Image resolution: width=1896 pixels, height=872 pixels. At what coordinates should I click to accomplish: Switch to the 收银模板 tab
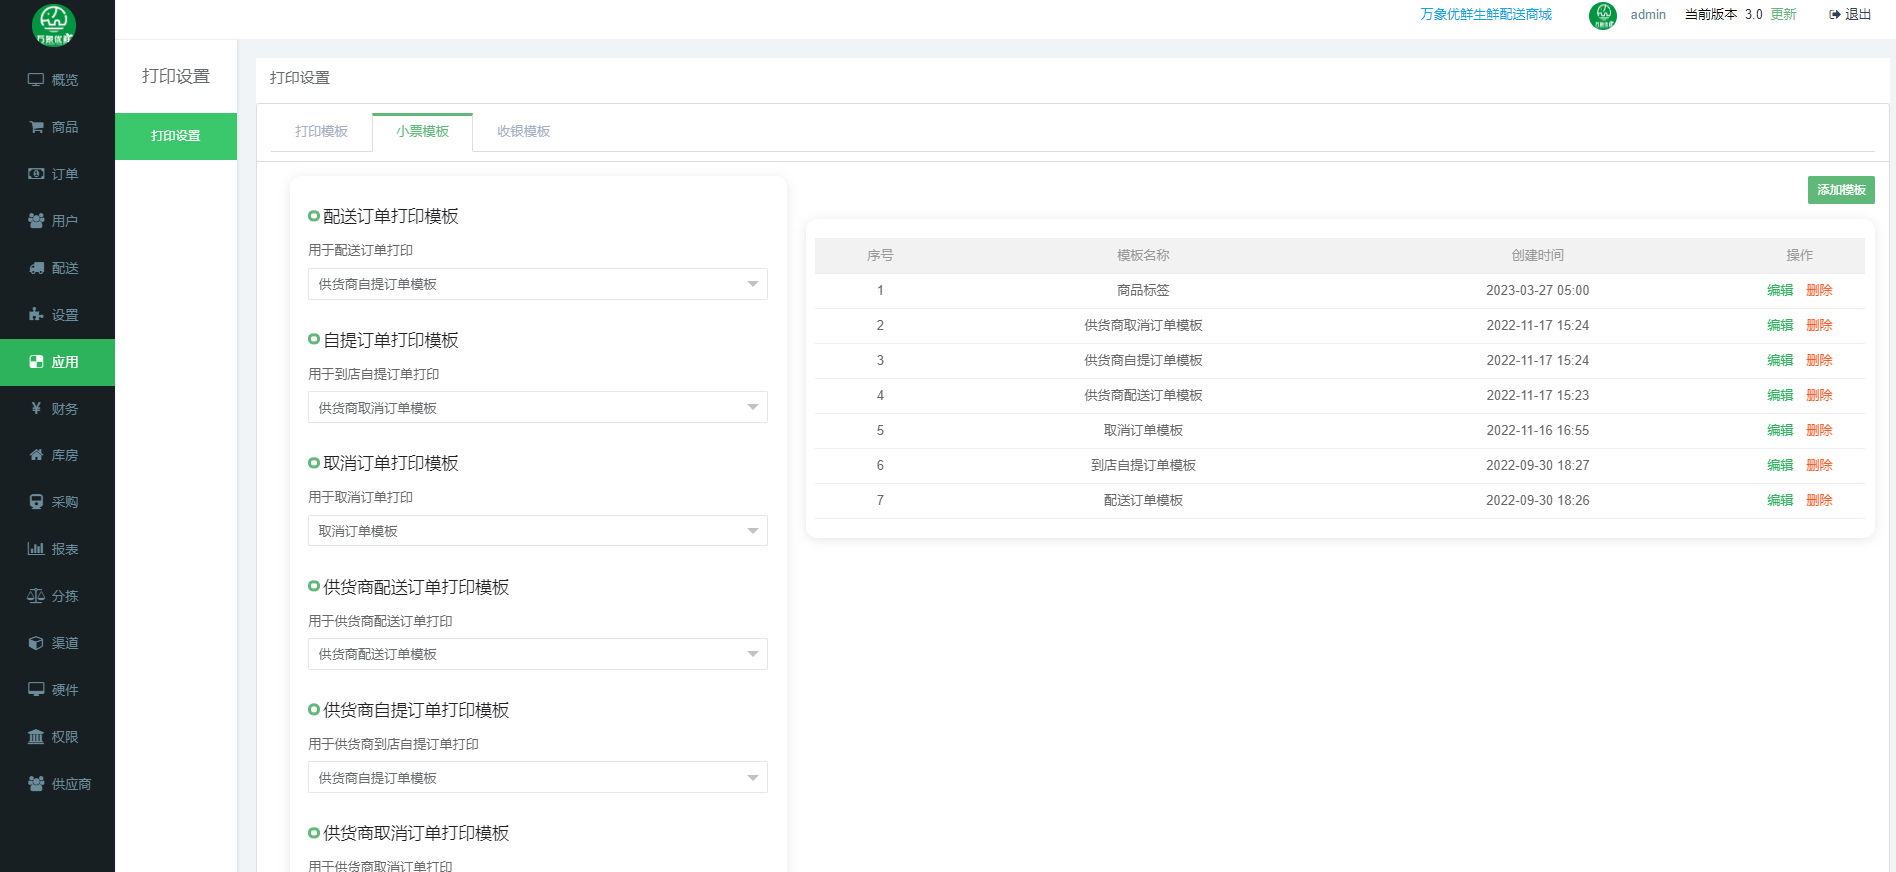[x=523, y=132]
